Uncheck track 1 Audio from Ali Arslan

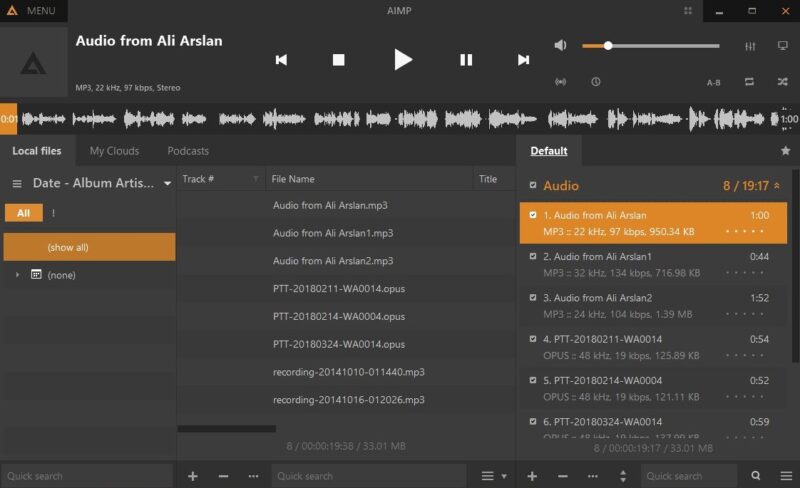pyautogui.click(x=533, y=215)
